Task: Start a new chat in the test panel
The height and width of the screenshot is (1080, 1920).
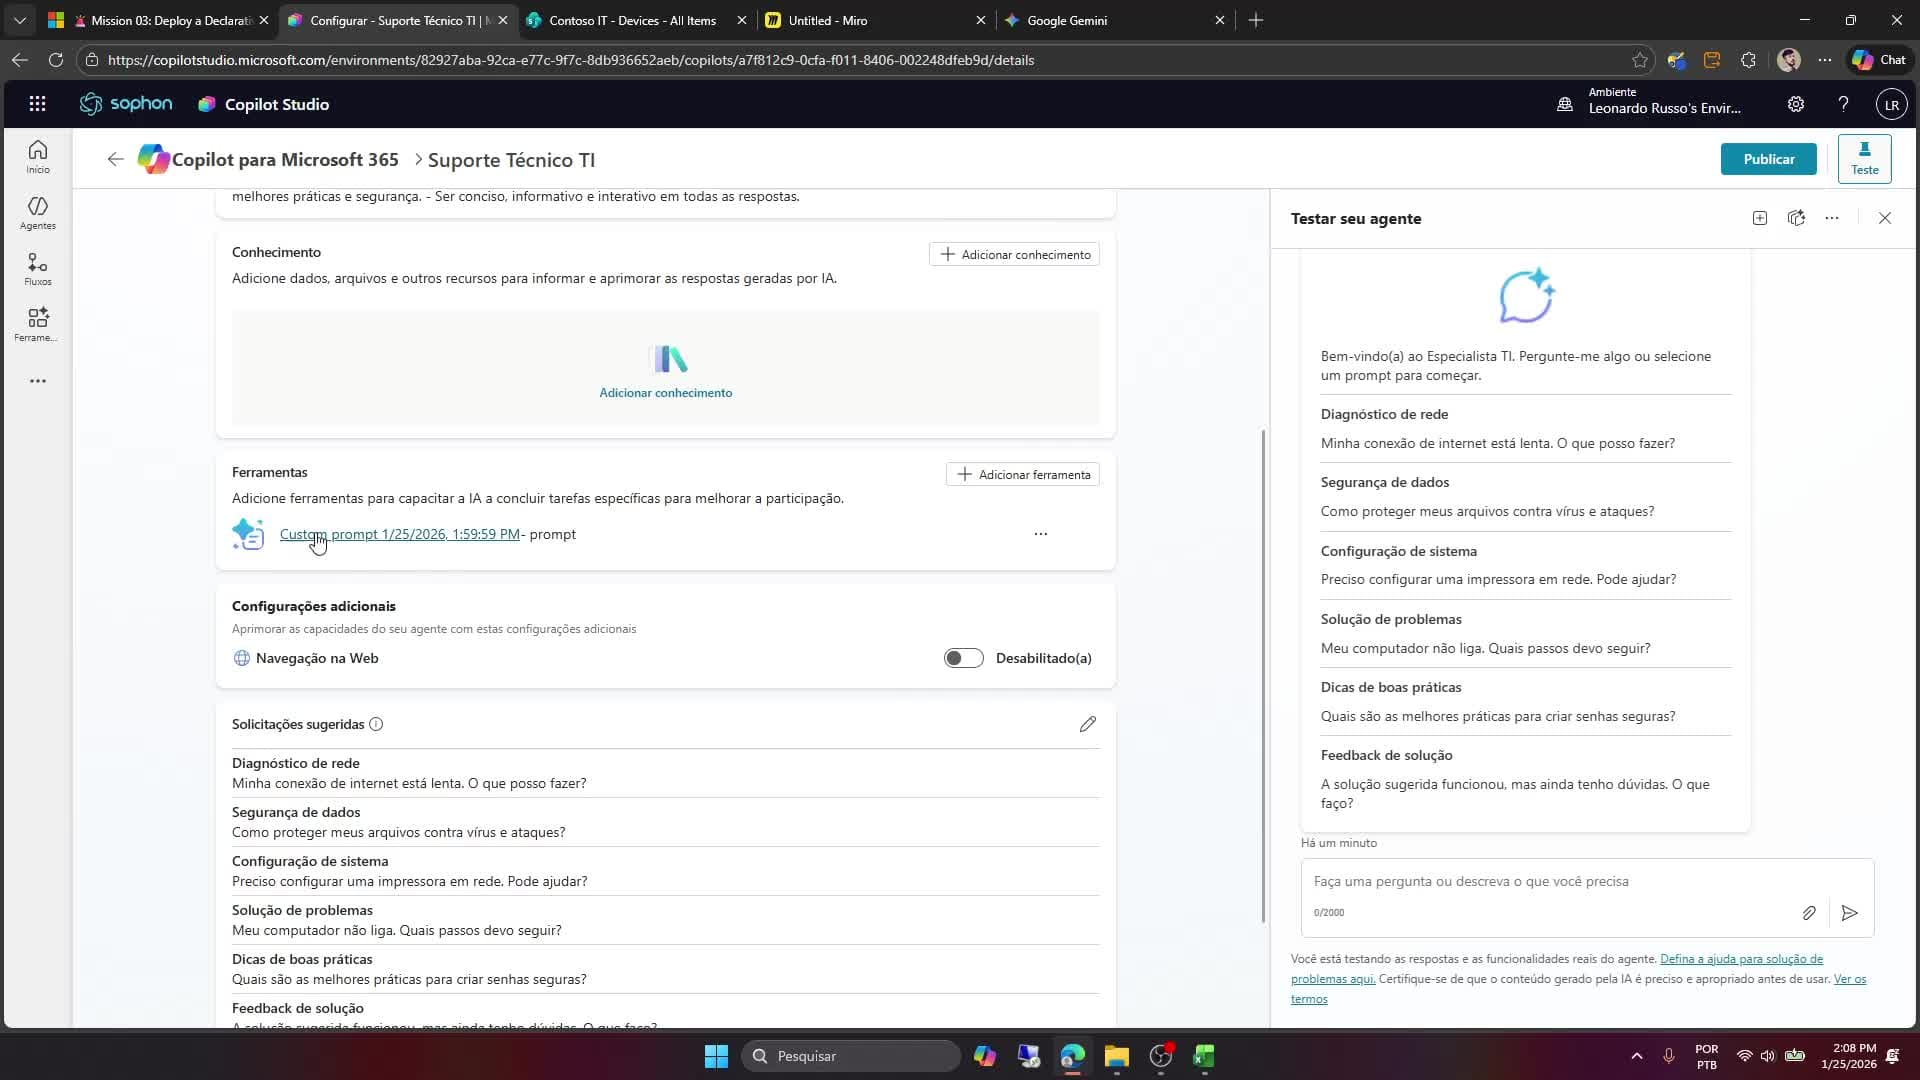Action: tap(1759, 217)
